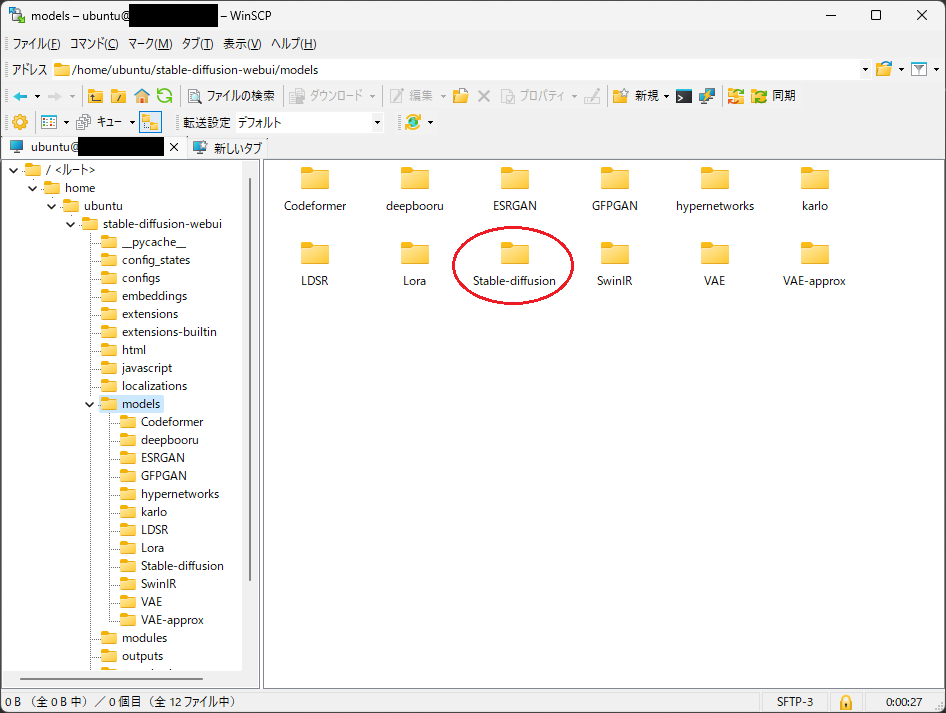Click the address path field
The height and width of the screenshot is (713, 946).
coord(460,70)
